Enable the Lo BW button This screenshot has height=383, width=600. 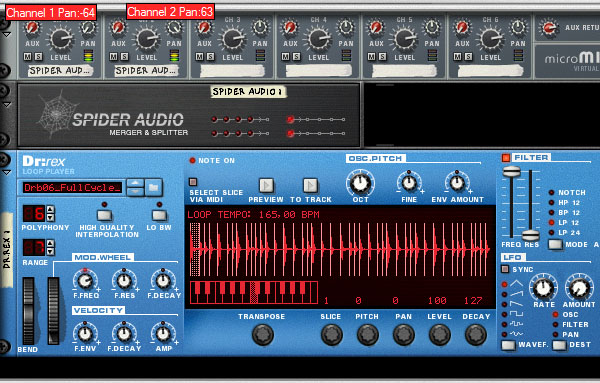tap(159, 215)
